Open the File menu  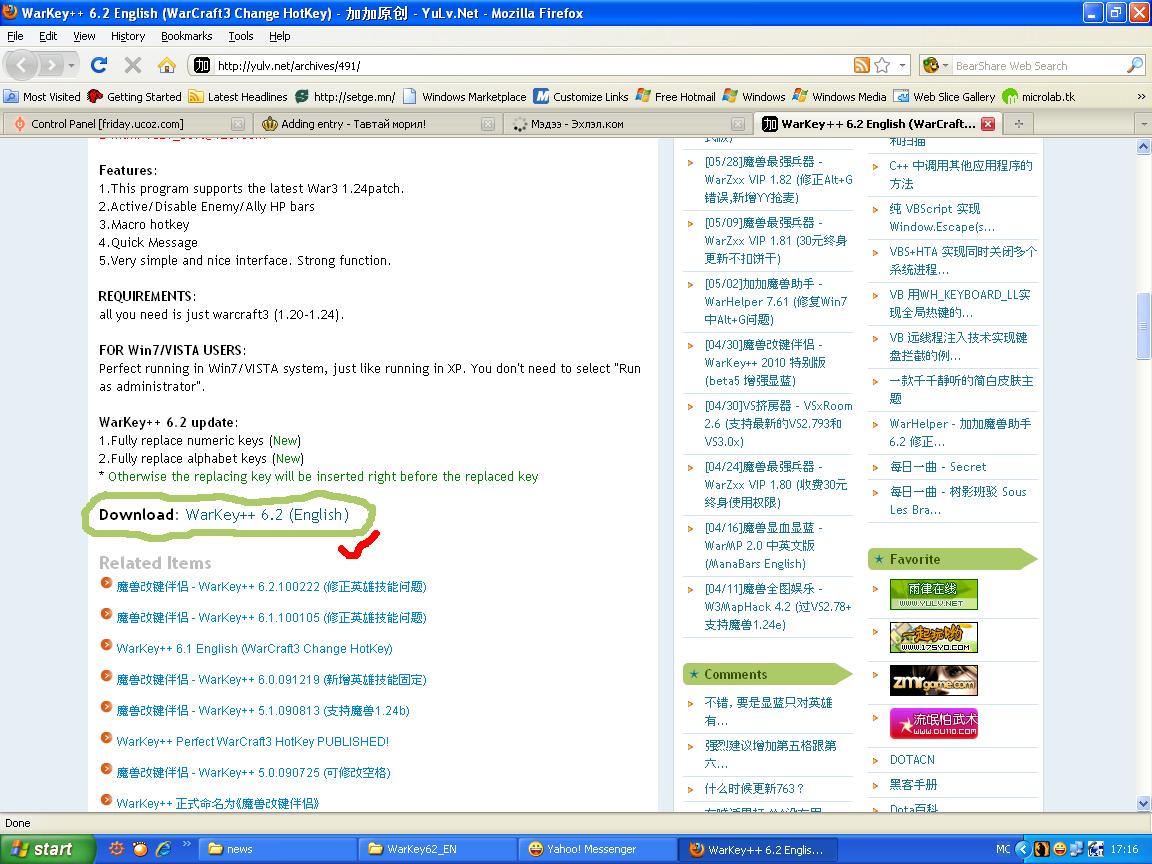15,36
